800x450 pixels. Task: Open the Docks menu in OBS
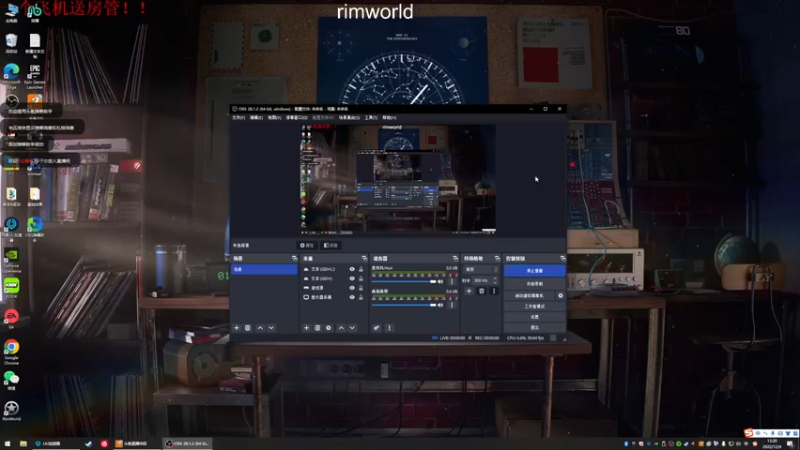296,117
